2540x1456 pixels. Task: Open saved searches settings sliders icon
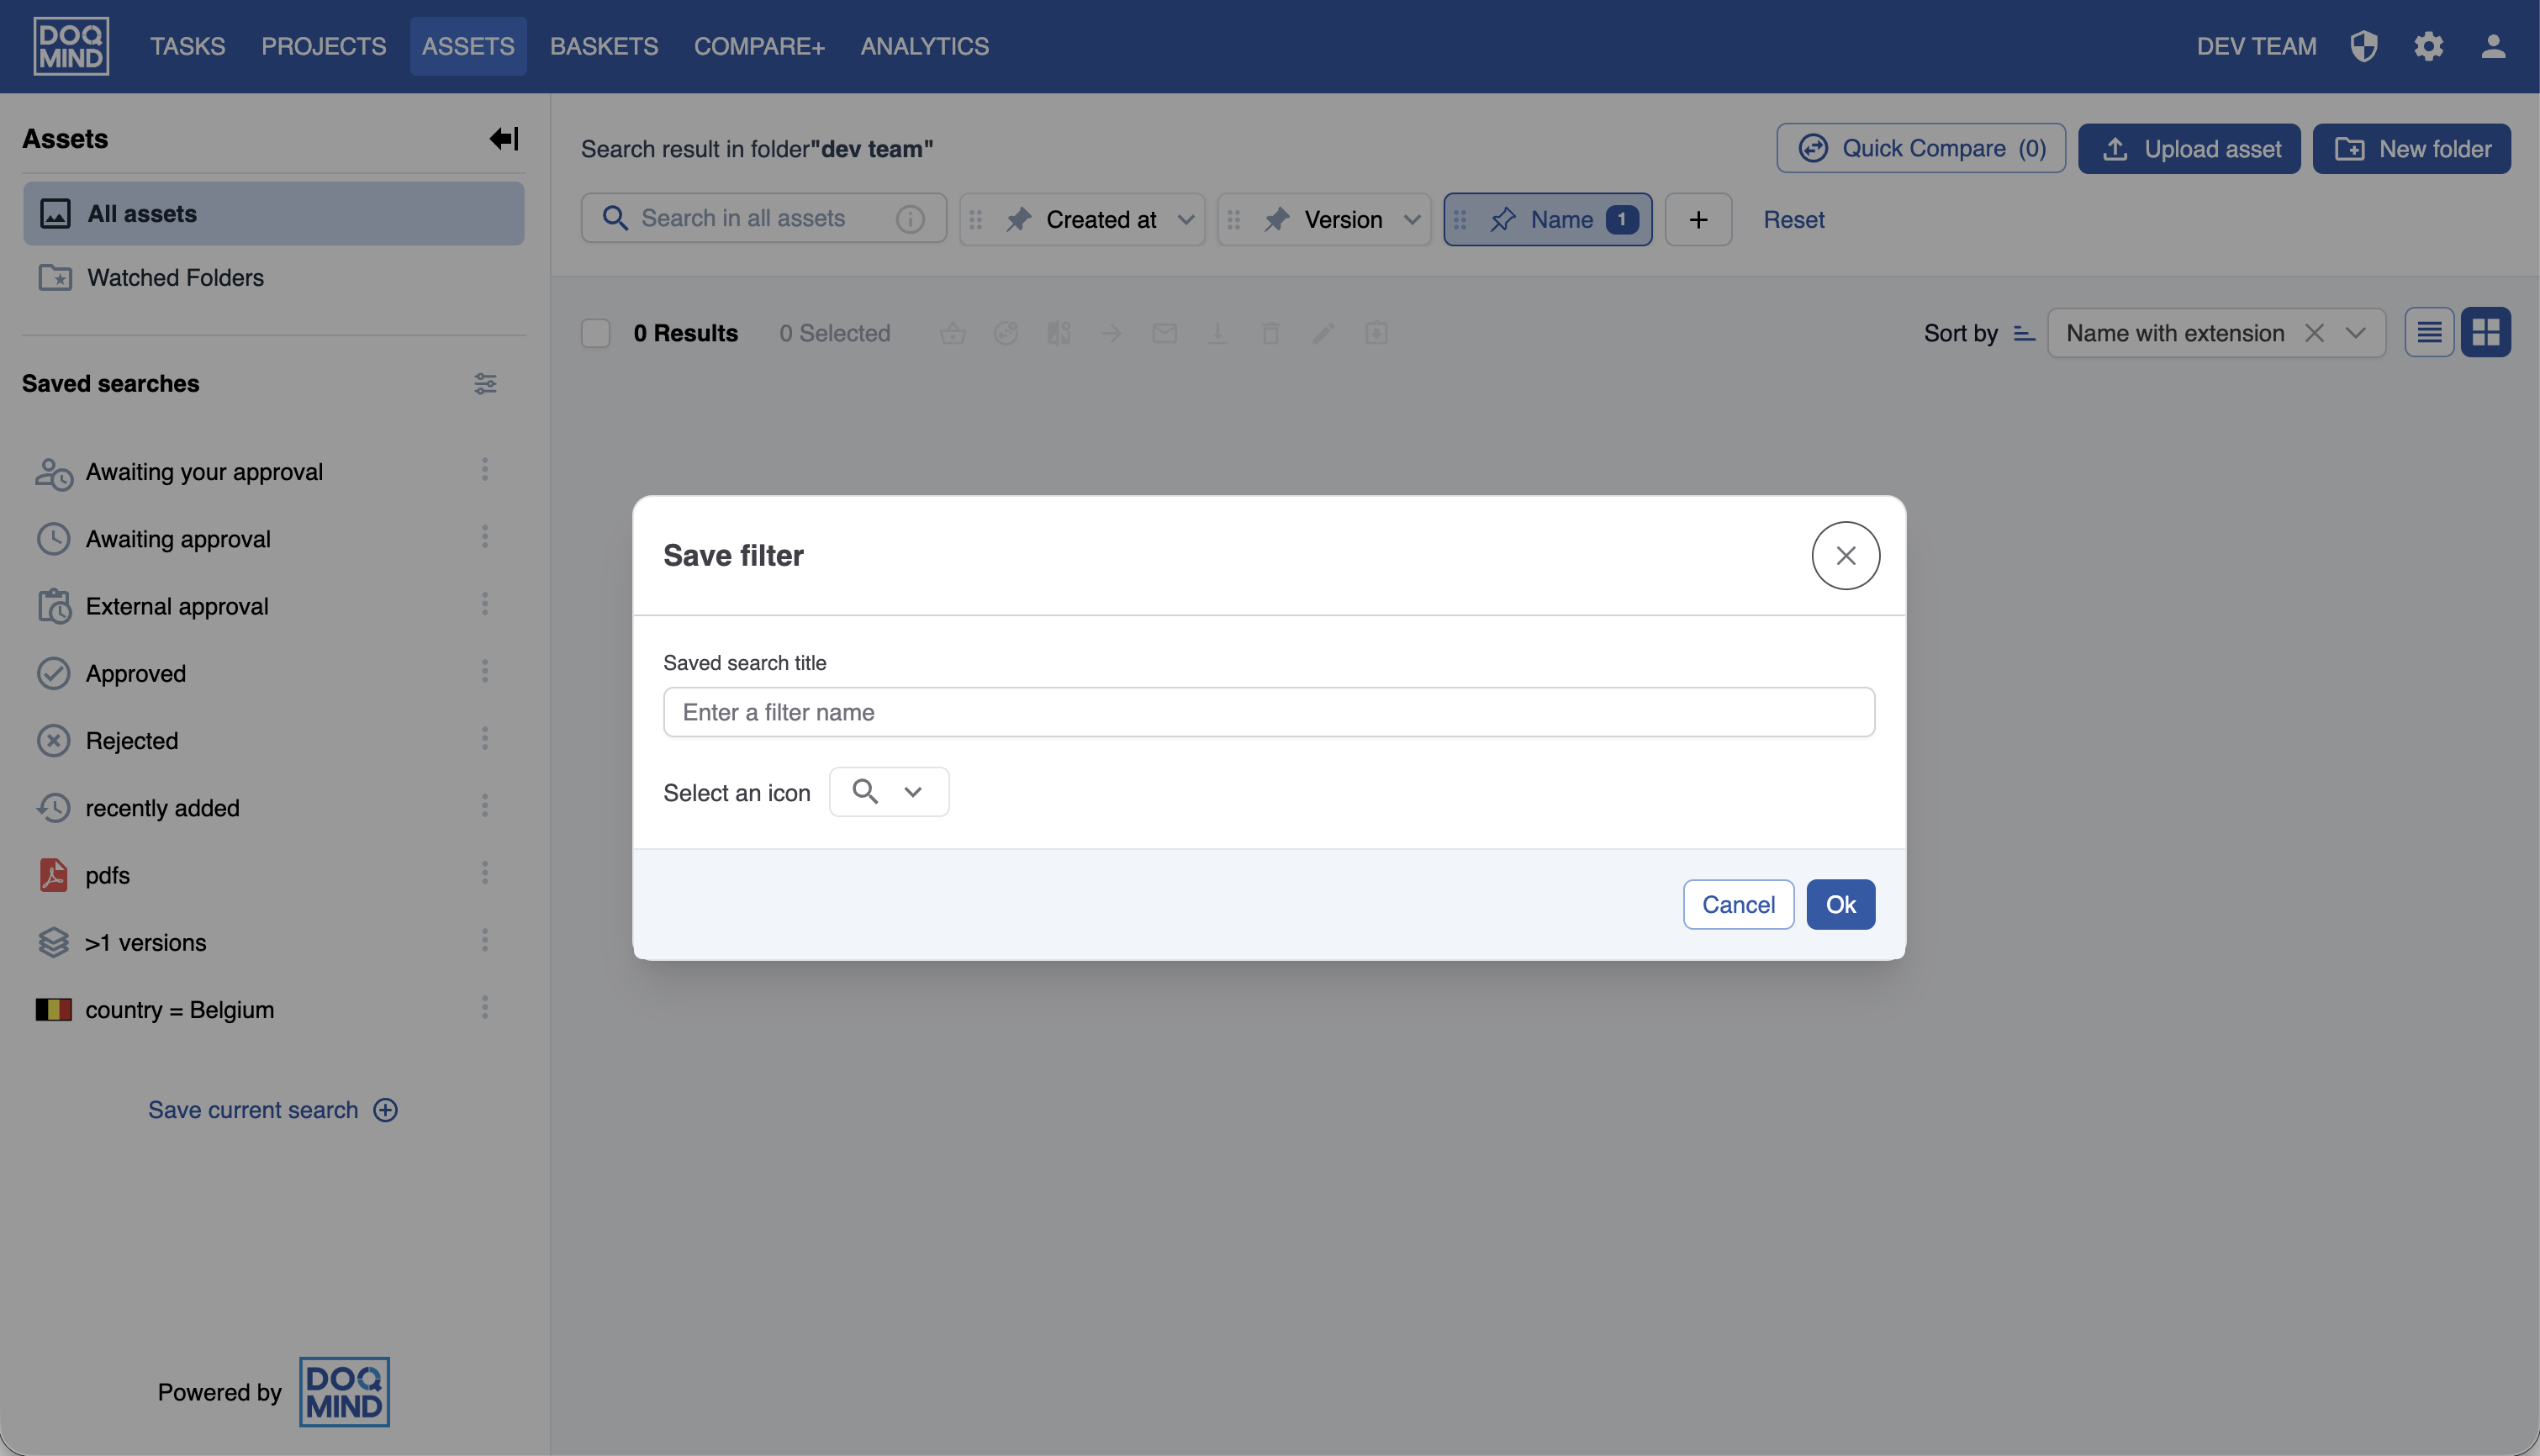(485, 383)
